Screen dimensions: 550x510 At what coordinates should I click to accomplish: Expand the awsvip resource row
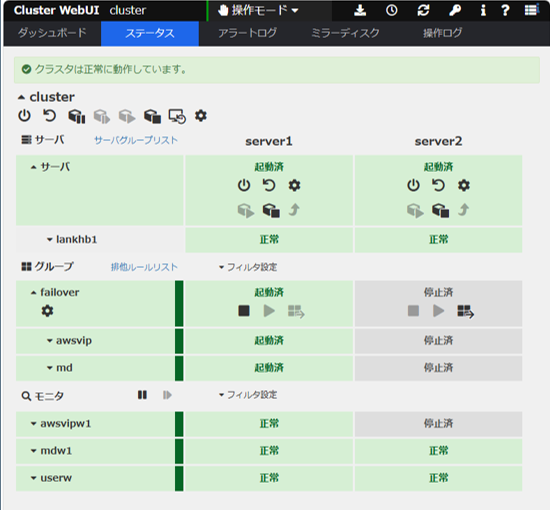pyautogui.click(x=49, y=341)
